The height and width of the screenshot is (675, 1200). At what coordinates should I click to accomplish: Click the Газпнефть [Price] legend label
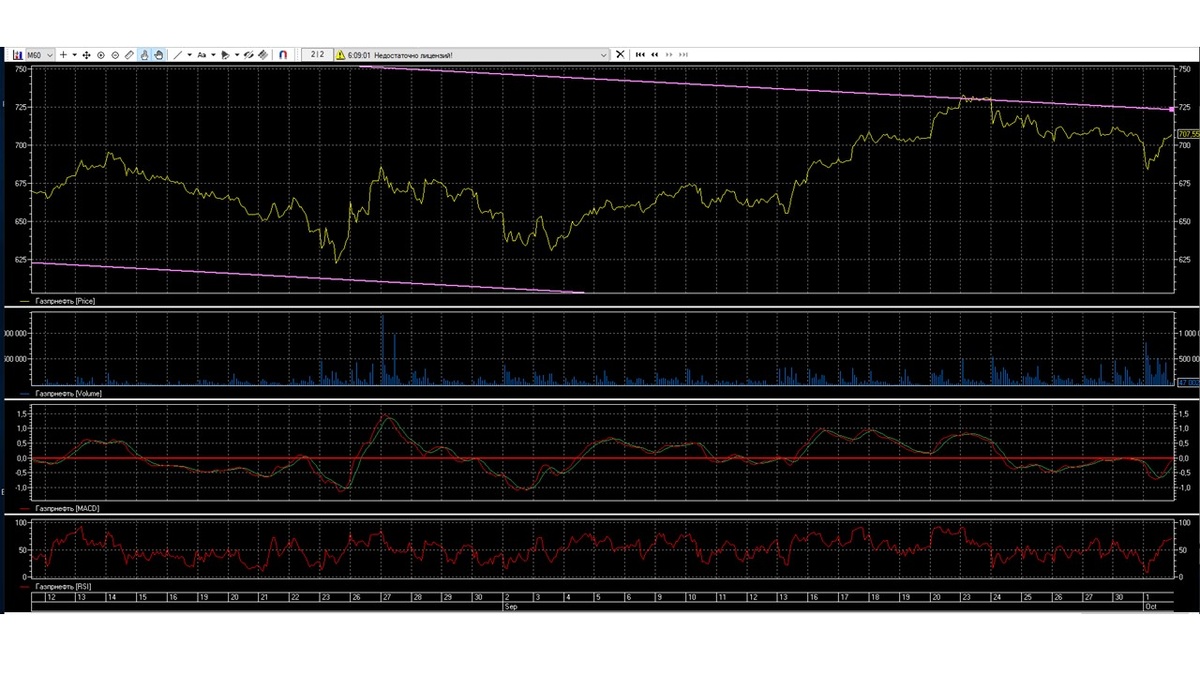[65, 300]
